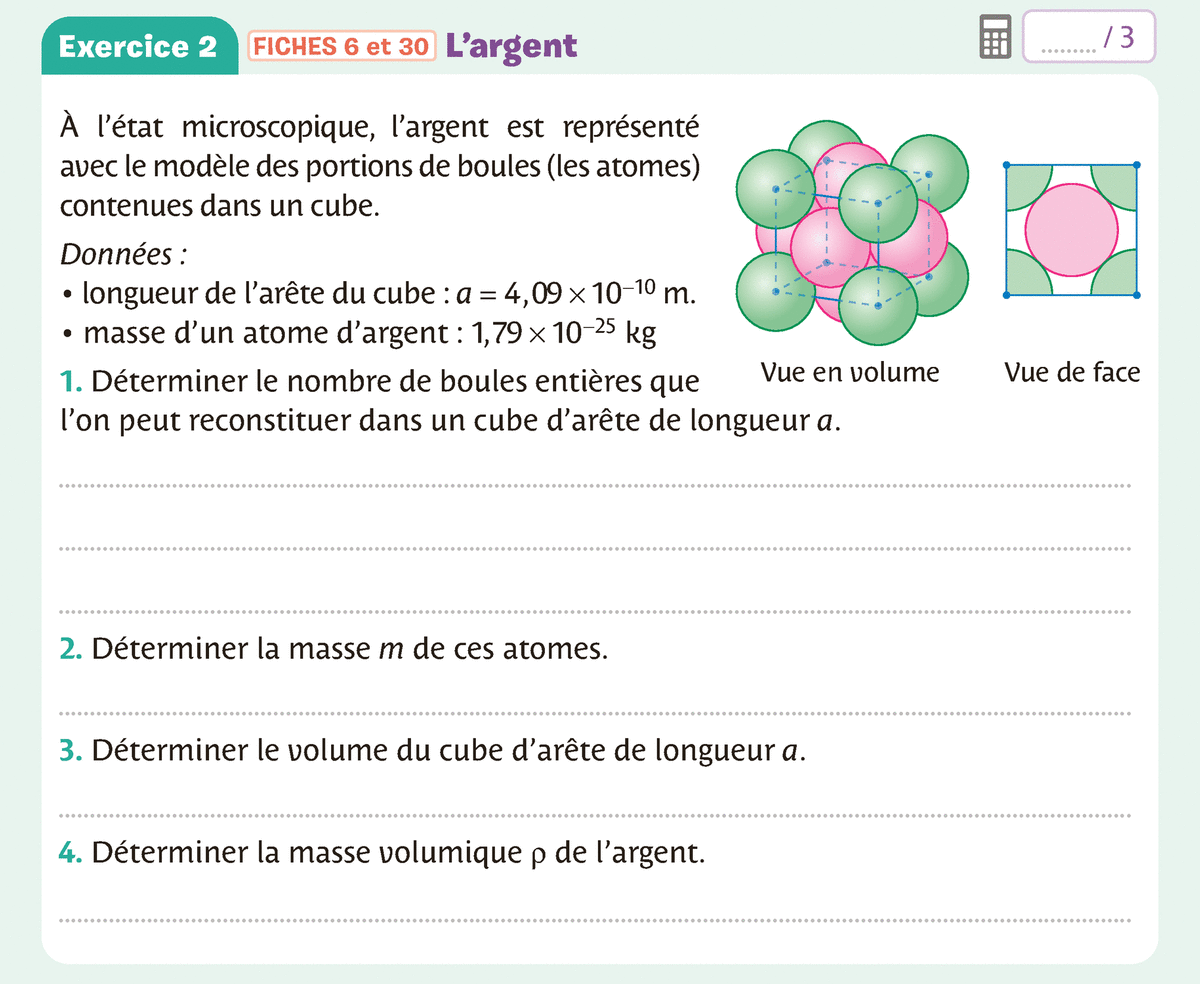Click first dotted answer line under question 1
1200x984 pixels.
tap(595, 486)
